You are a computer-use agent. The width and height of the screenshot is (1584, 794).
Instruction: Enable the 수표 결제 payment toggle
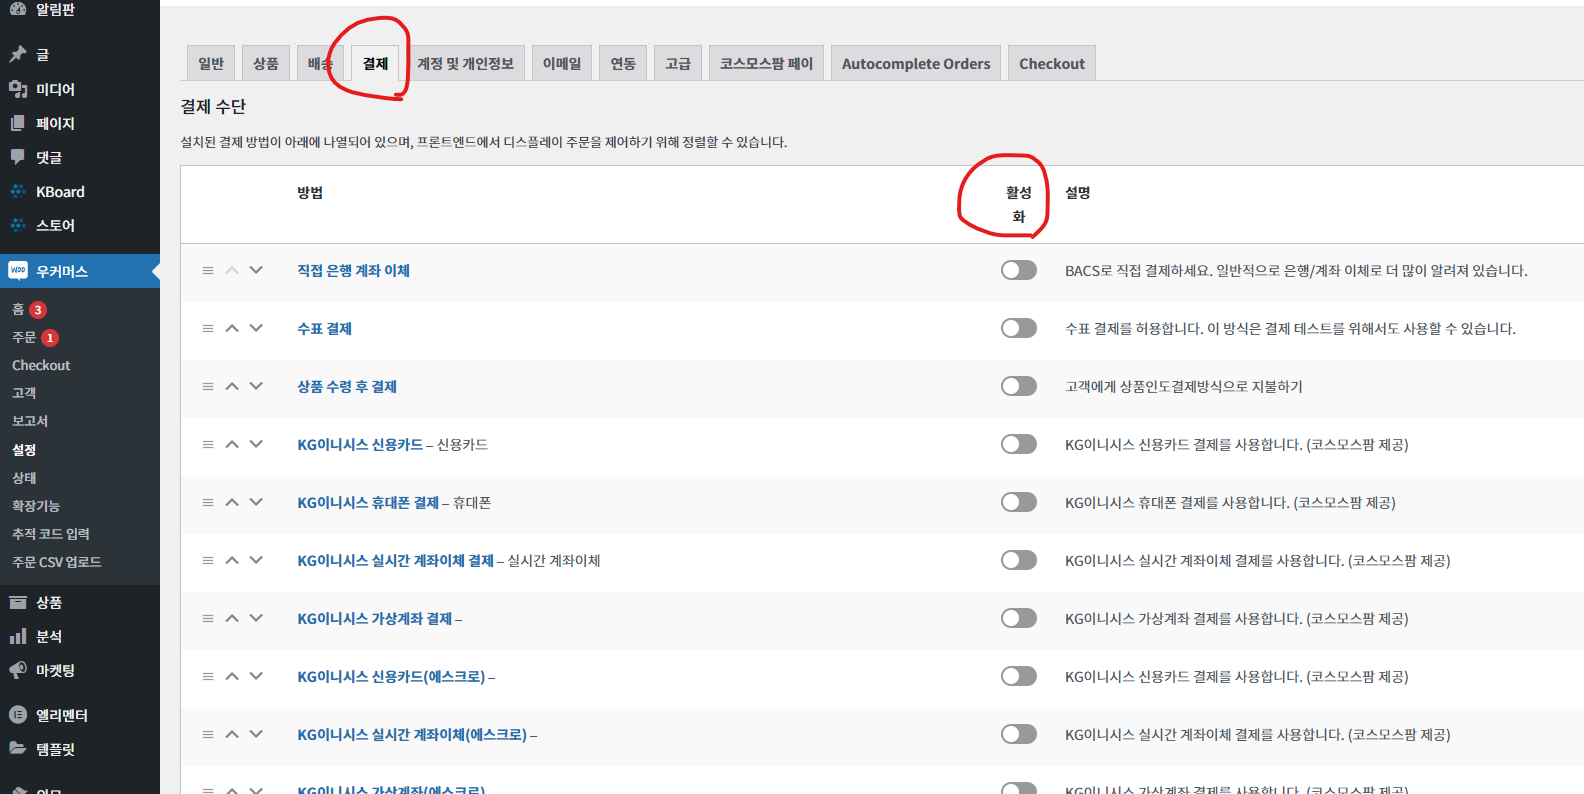pos(1019,328)
